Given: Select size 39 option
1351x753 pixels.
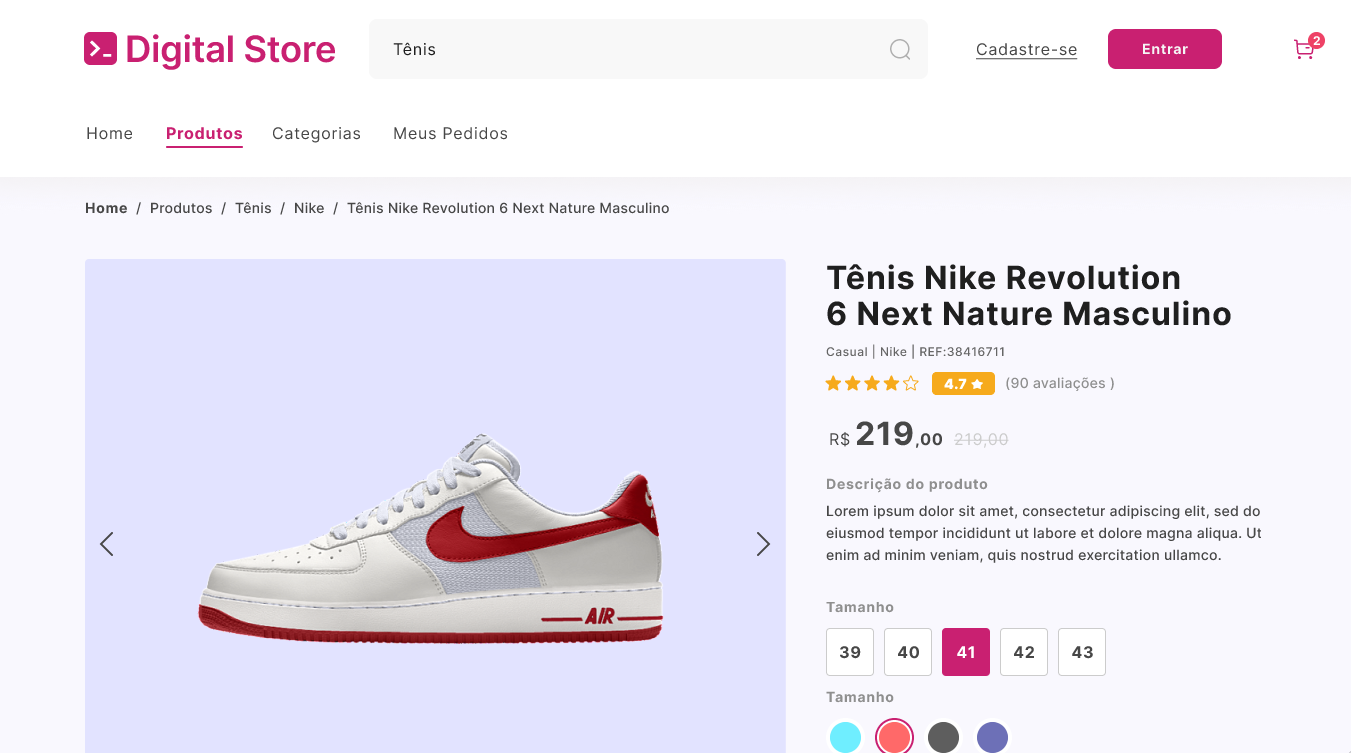Looking at the screenshot, I should (849, 651).
